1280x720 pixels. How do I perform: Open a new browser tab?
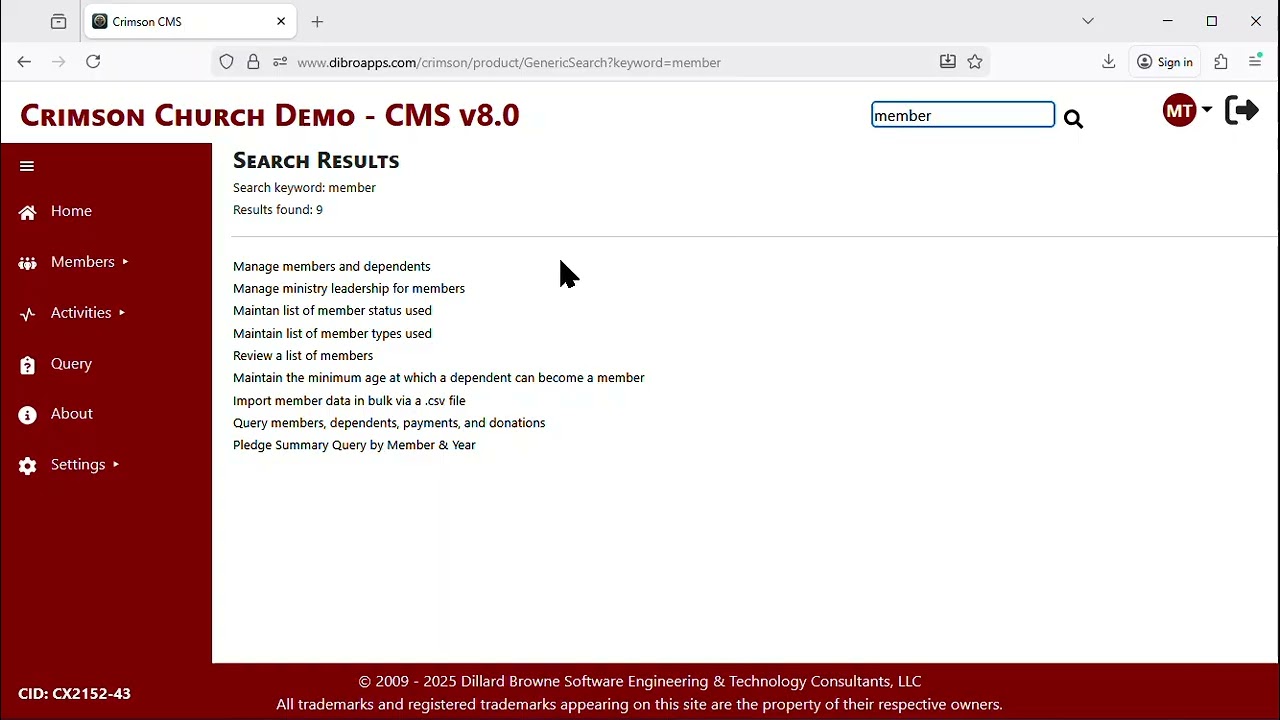[317, 21]
